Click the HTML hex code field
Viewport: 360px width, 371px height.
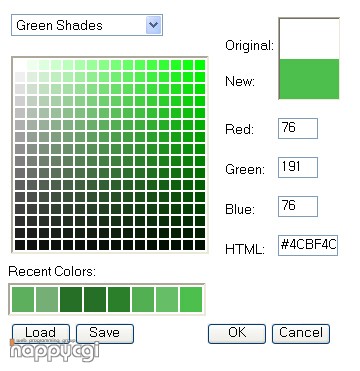308,246
